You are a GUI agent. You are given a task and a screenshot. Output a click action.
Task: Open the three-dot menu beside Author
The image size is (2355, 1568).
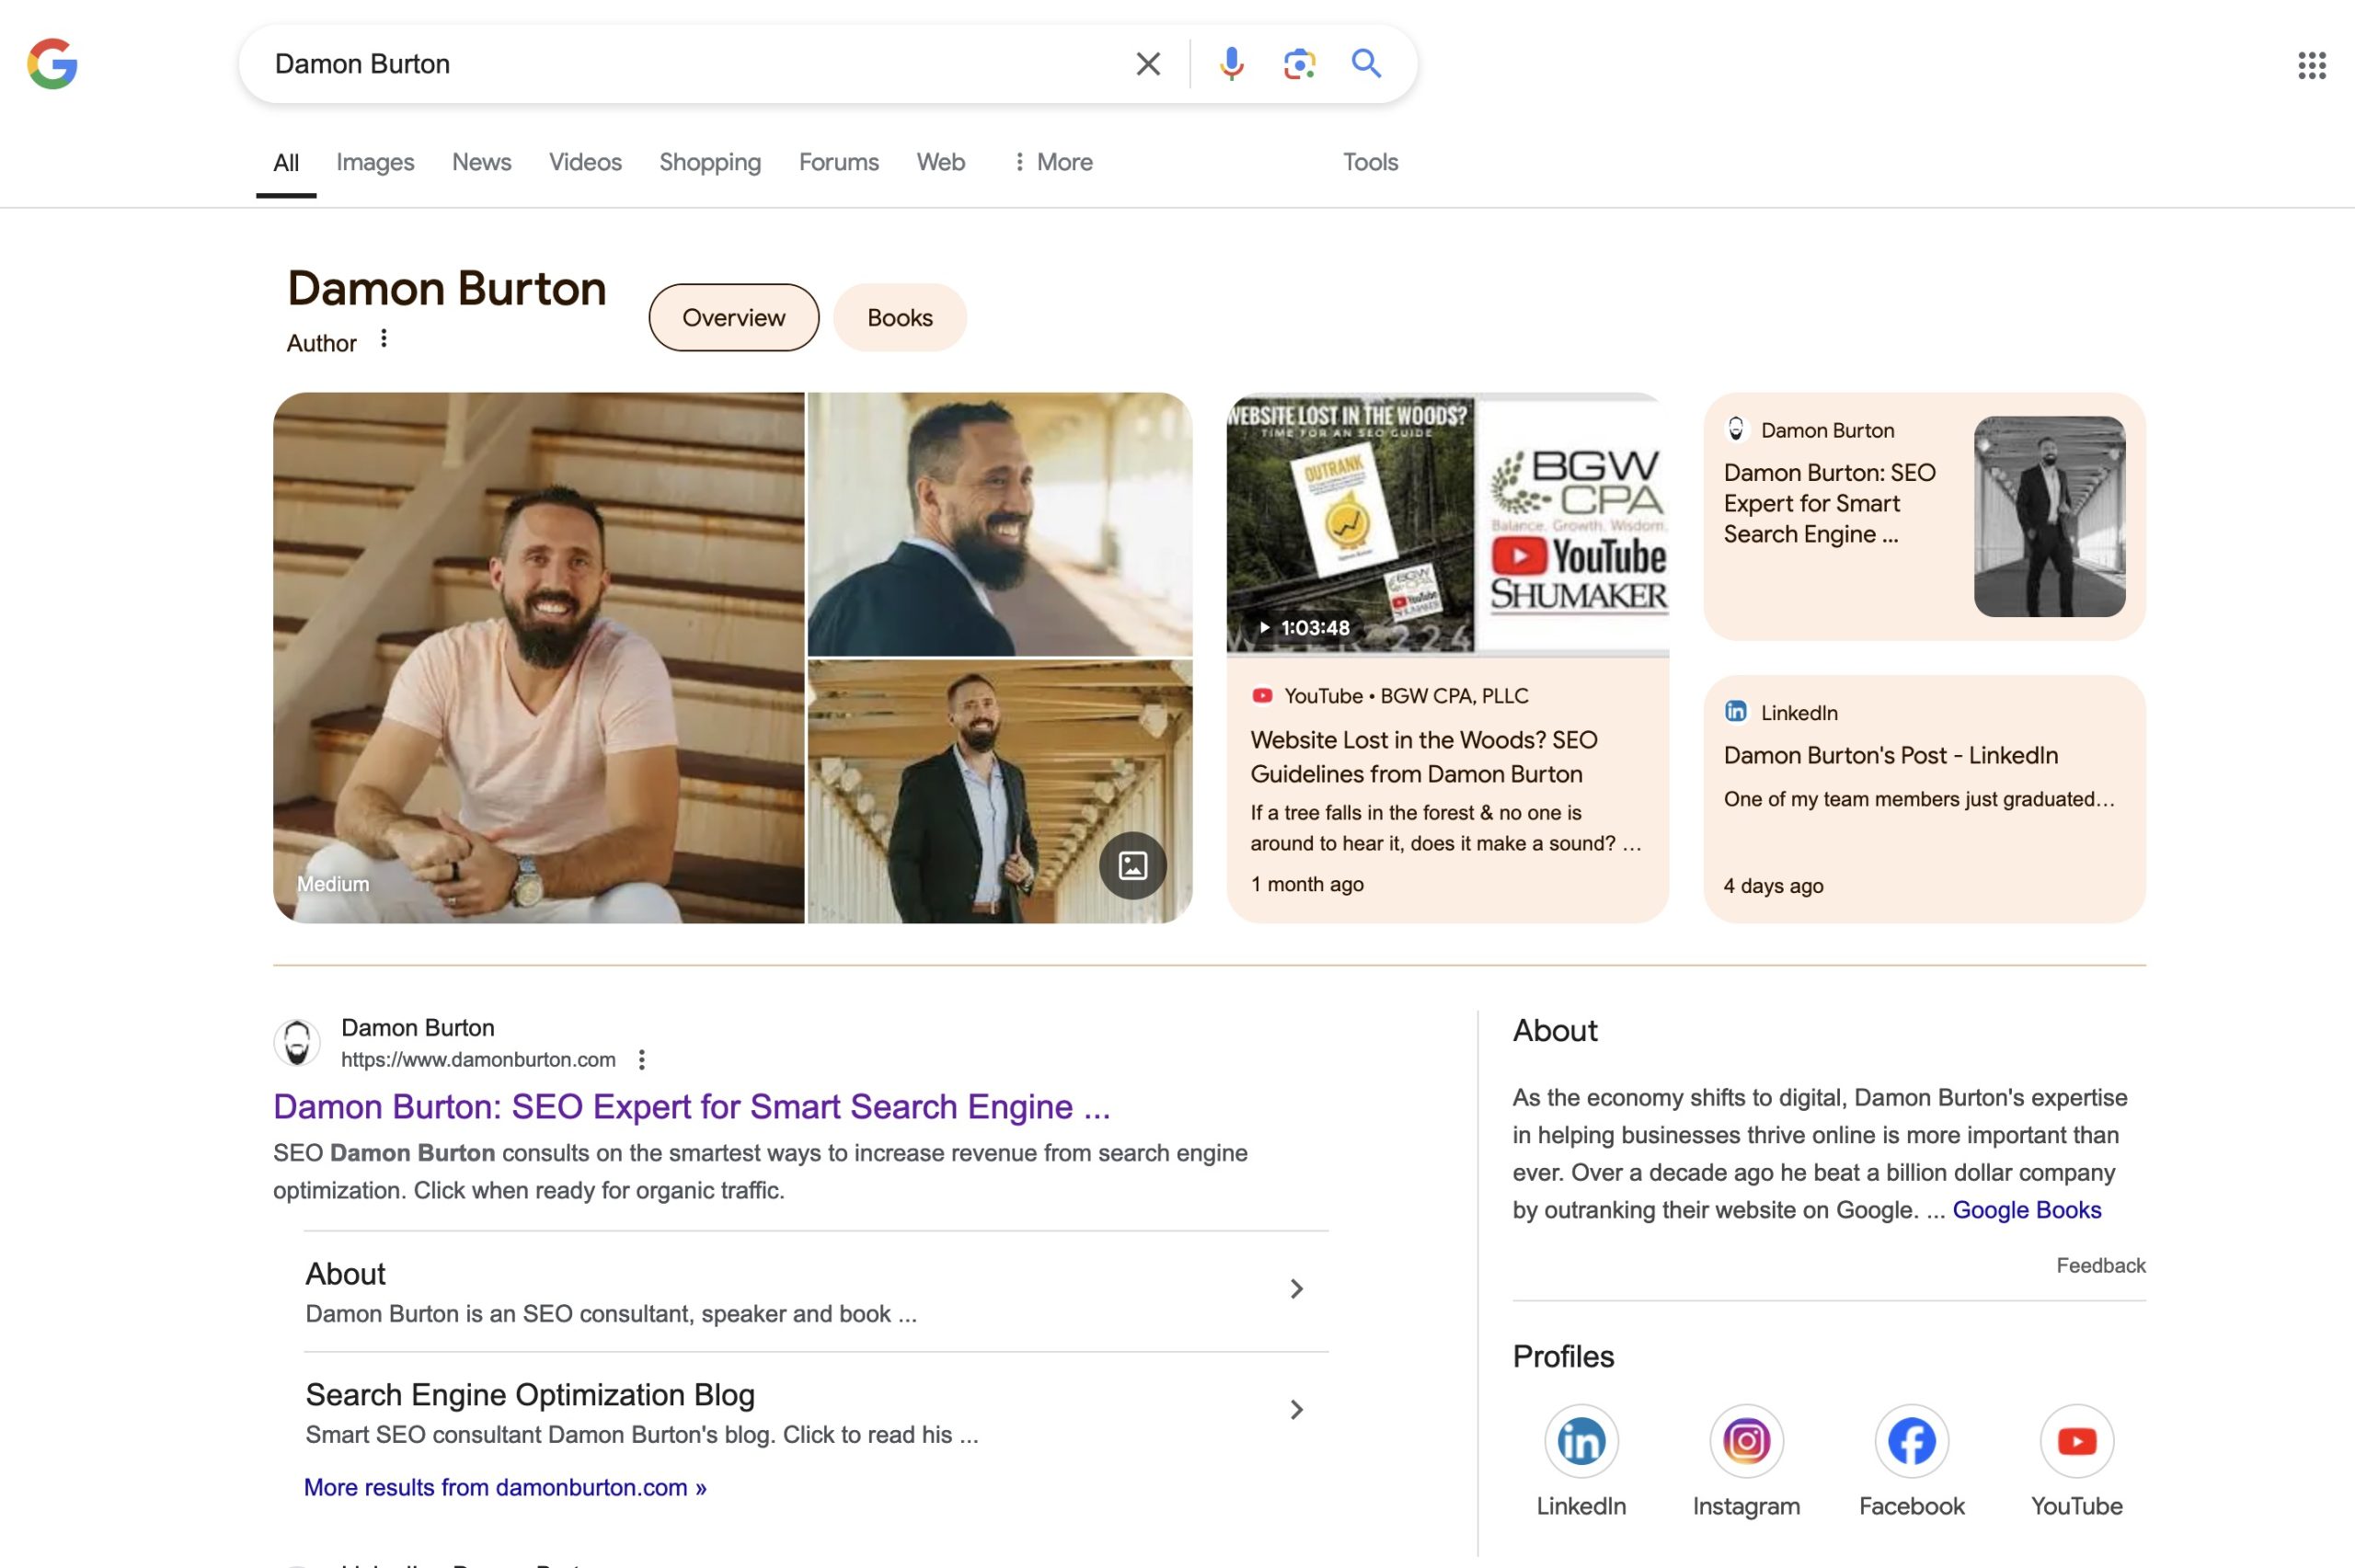384,339
